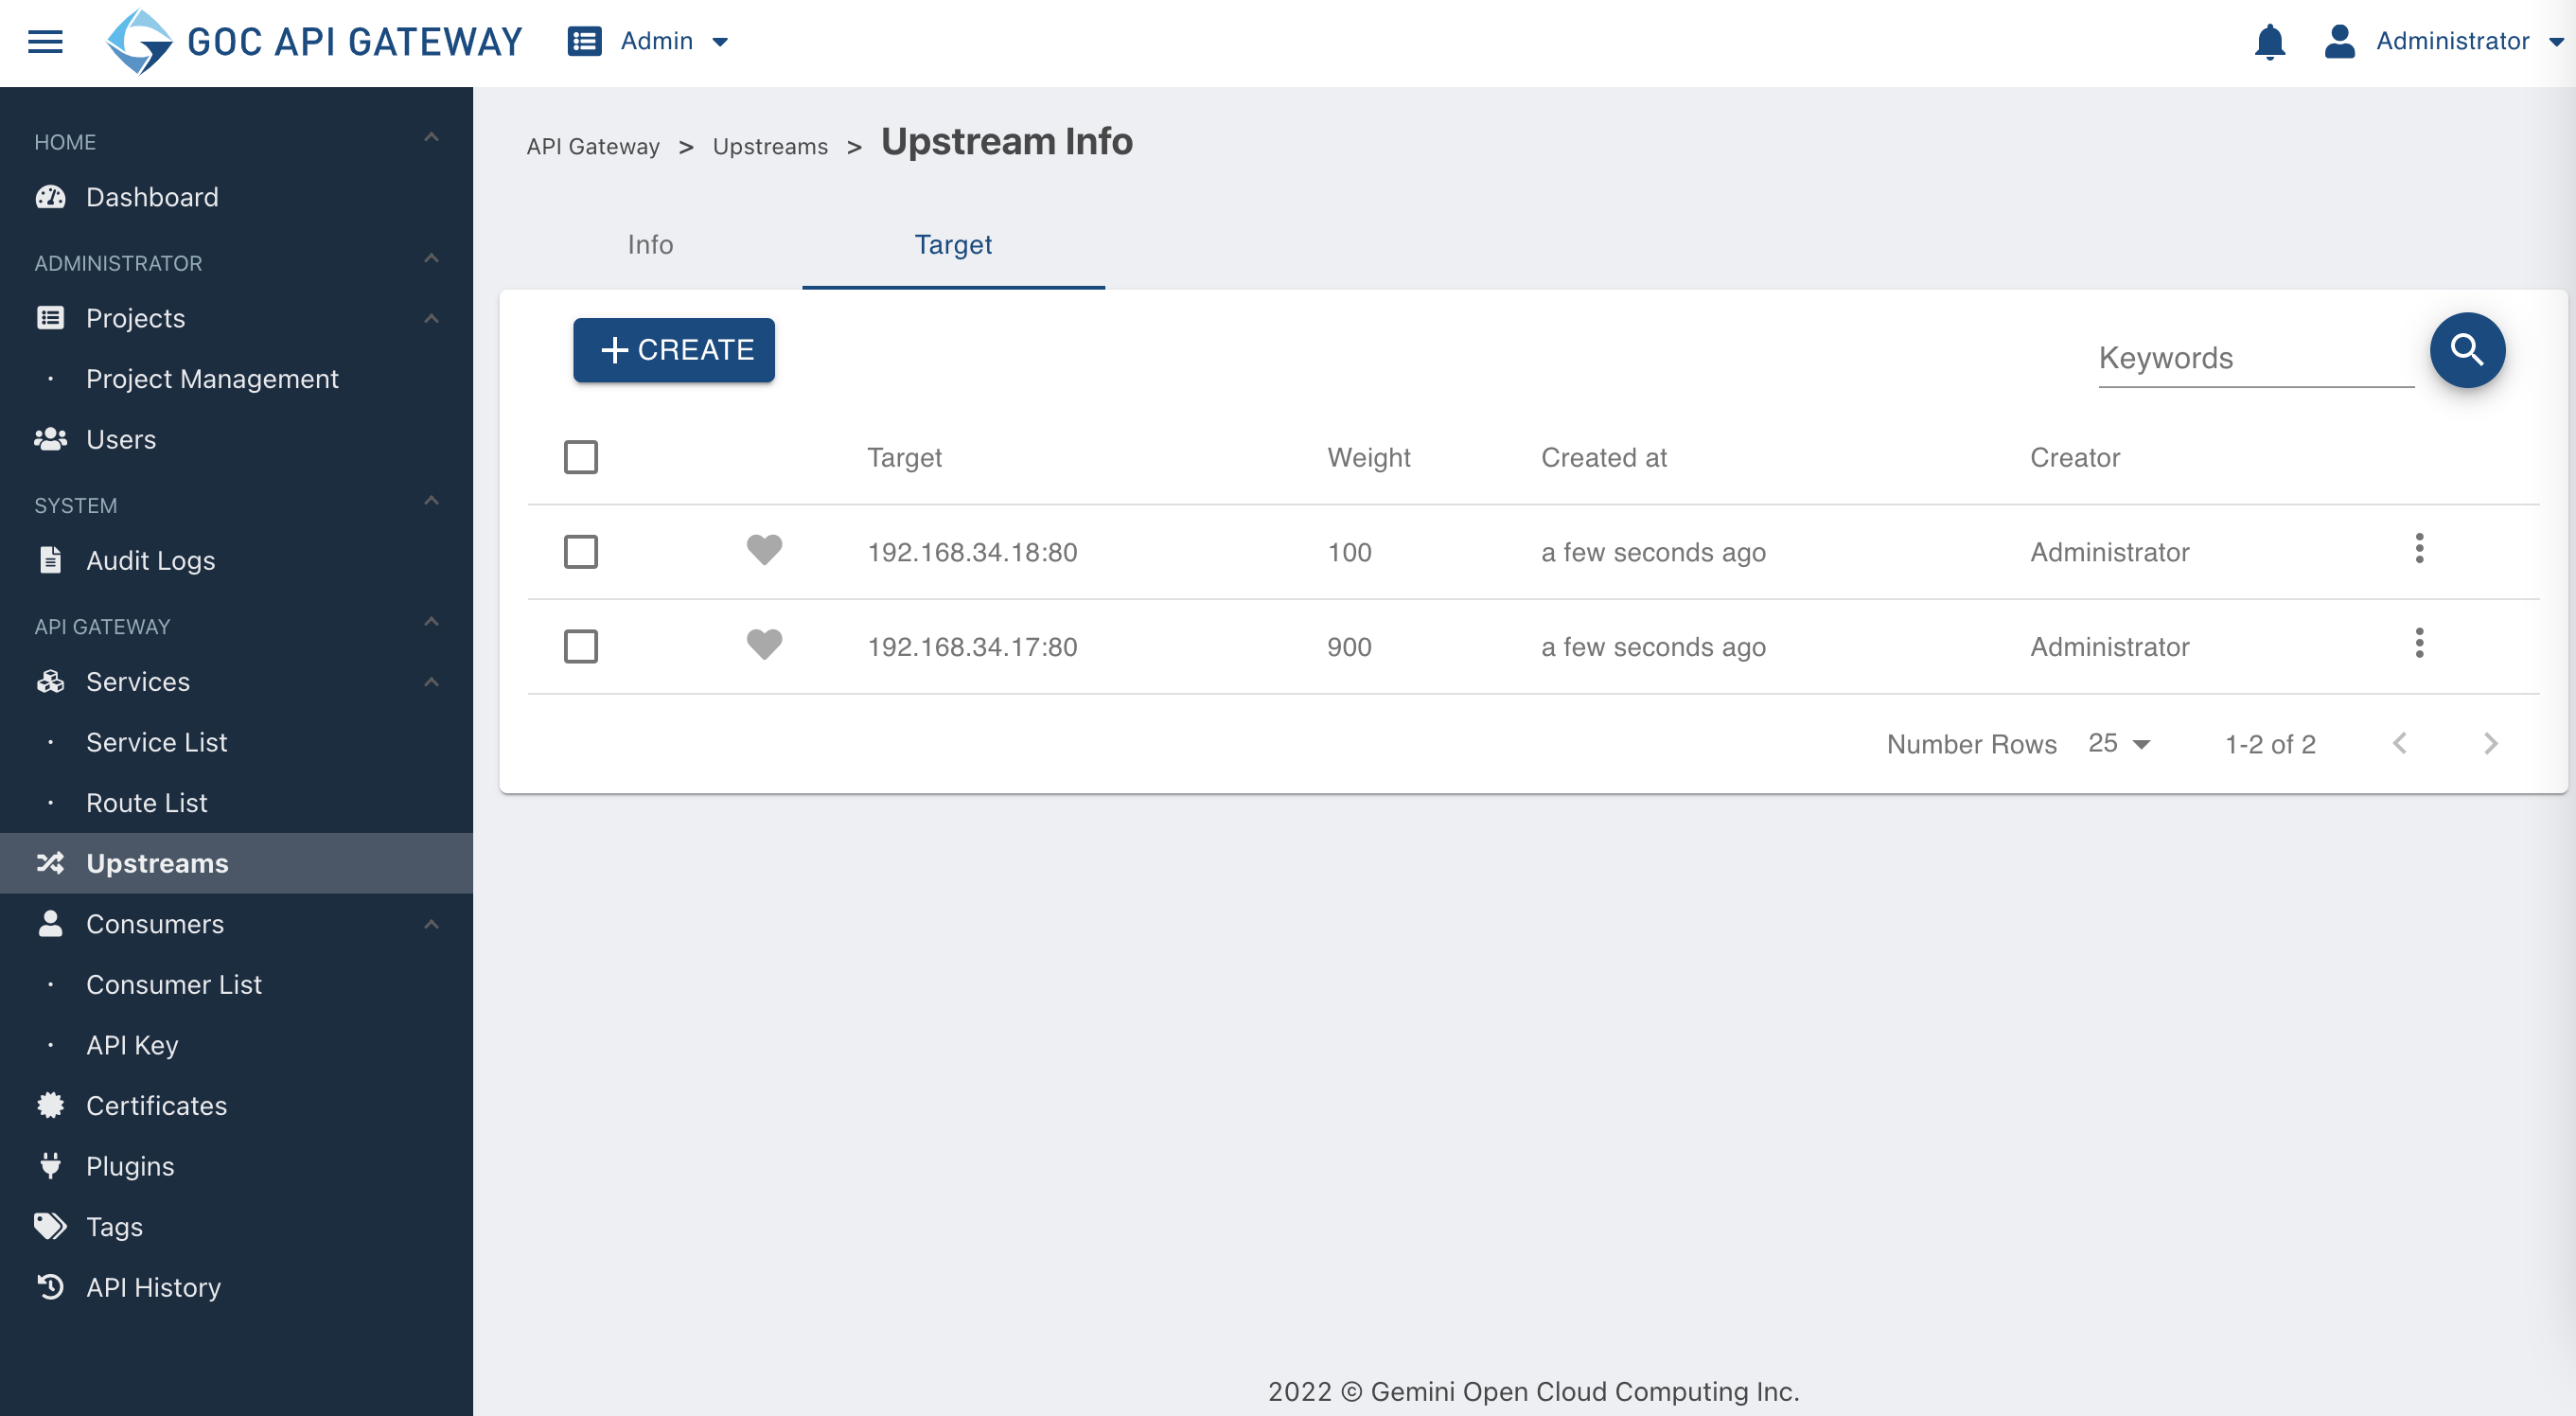Click the Admin project list icon
The image size is (2576, 1416).
pyautogui.click(x=584, y=41)
